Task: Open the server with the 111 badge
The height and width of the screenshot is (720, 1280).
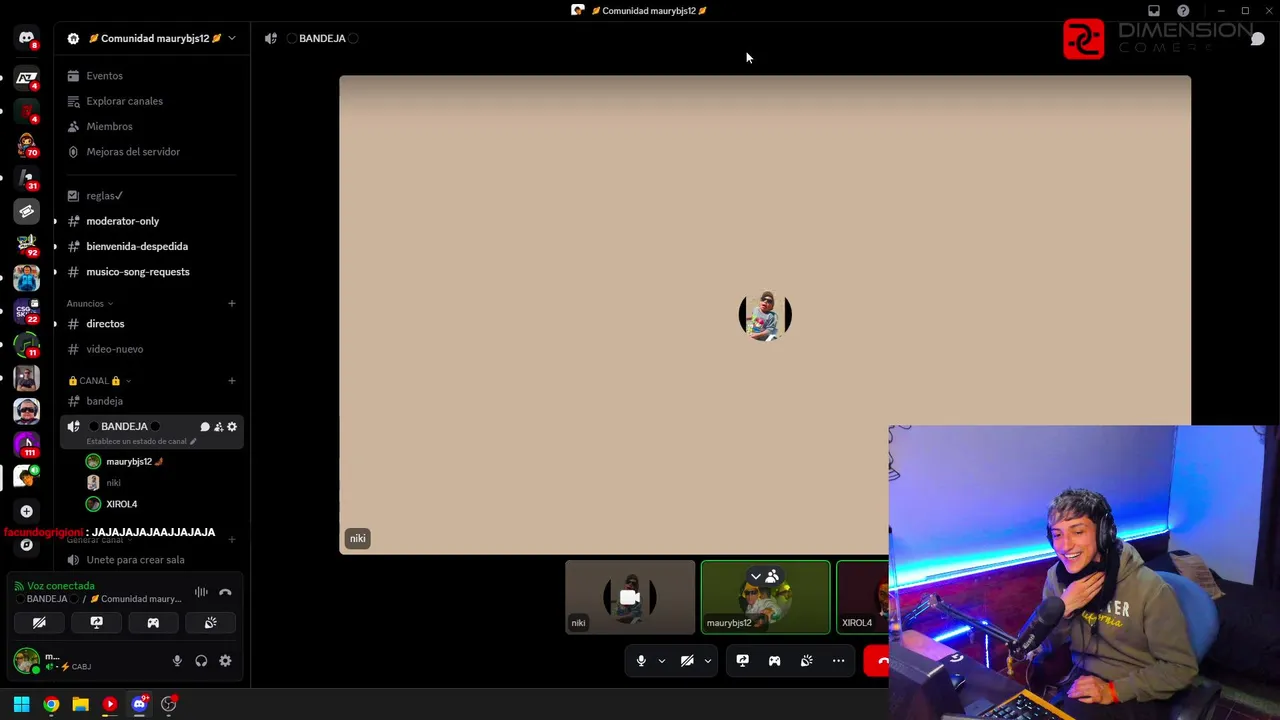Action: tap(27, 444)
